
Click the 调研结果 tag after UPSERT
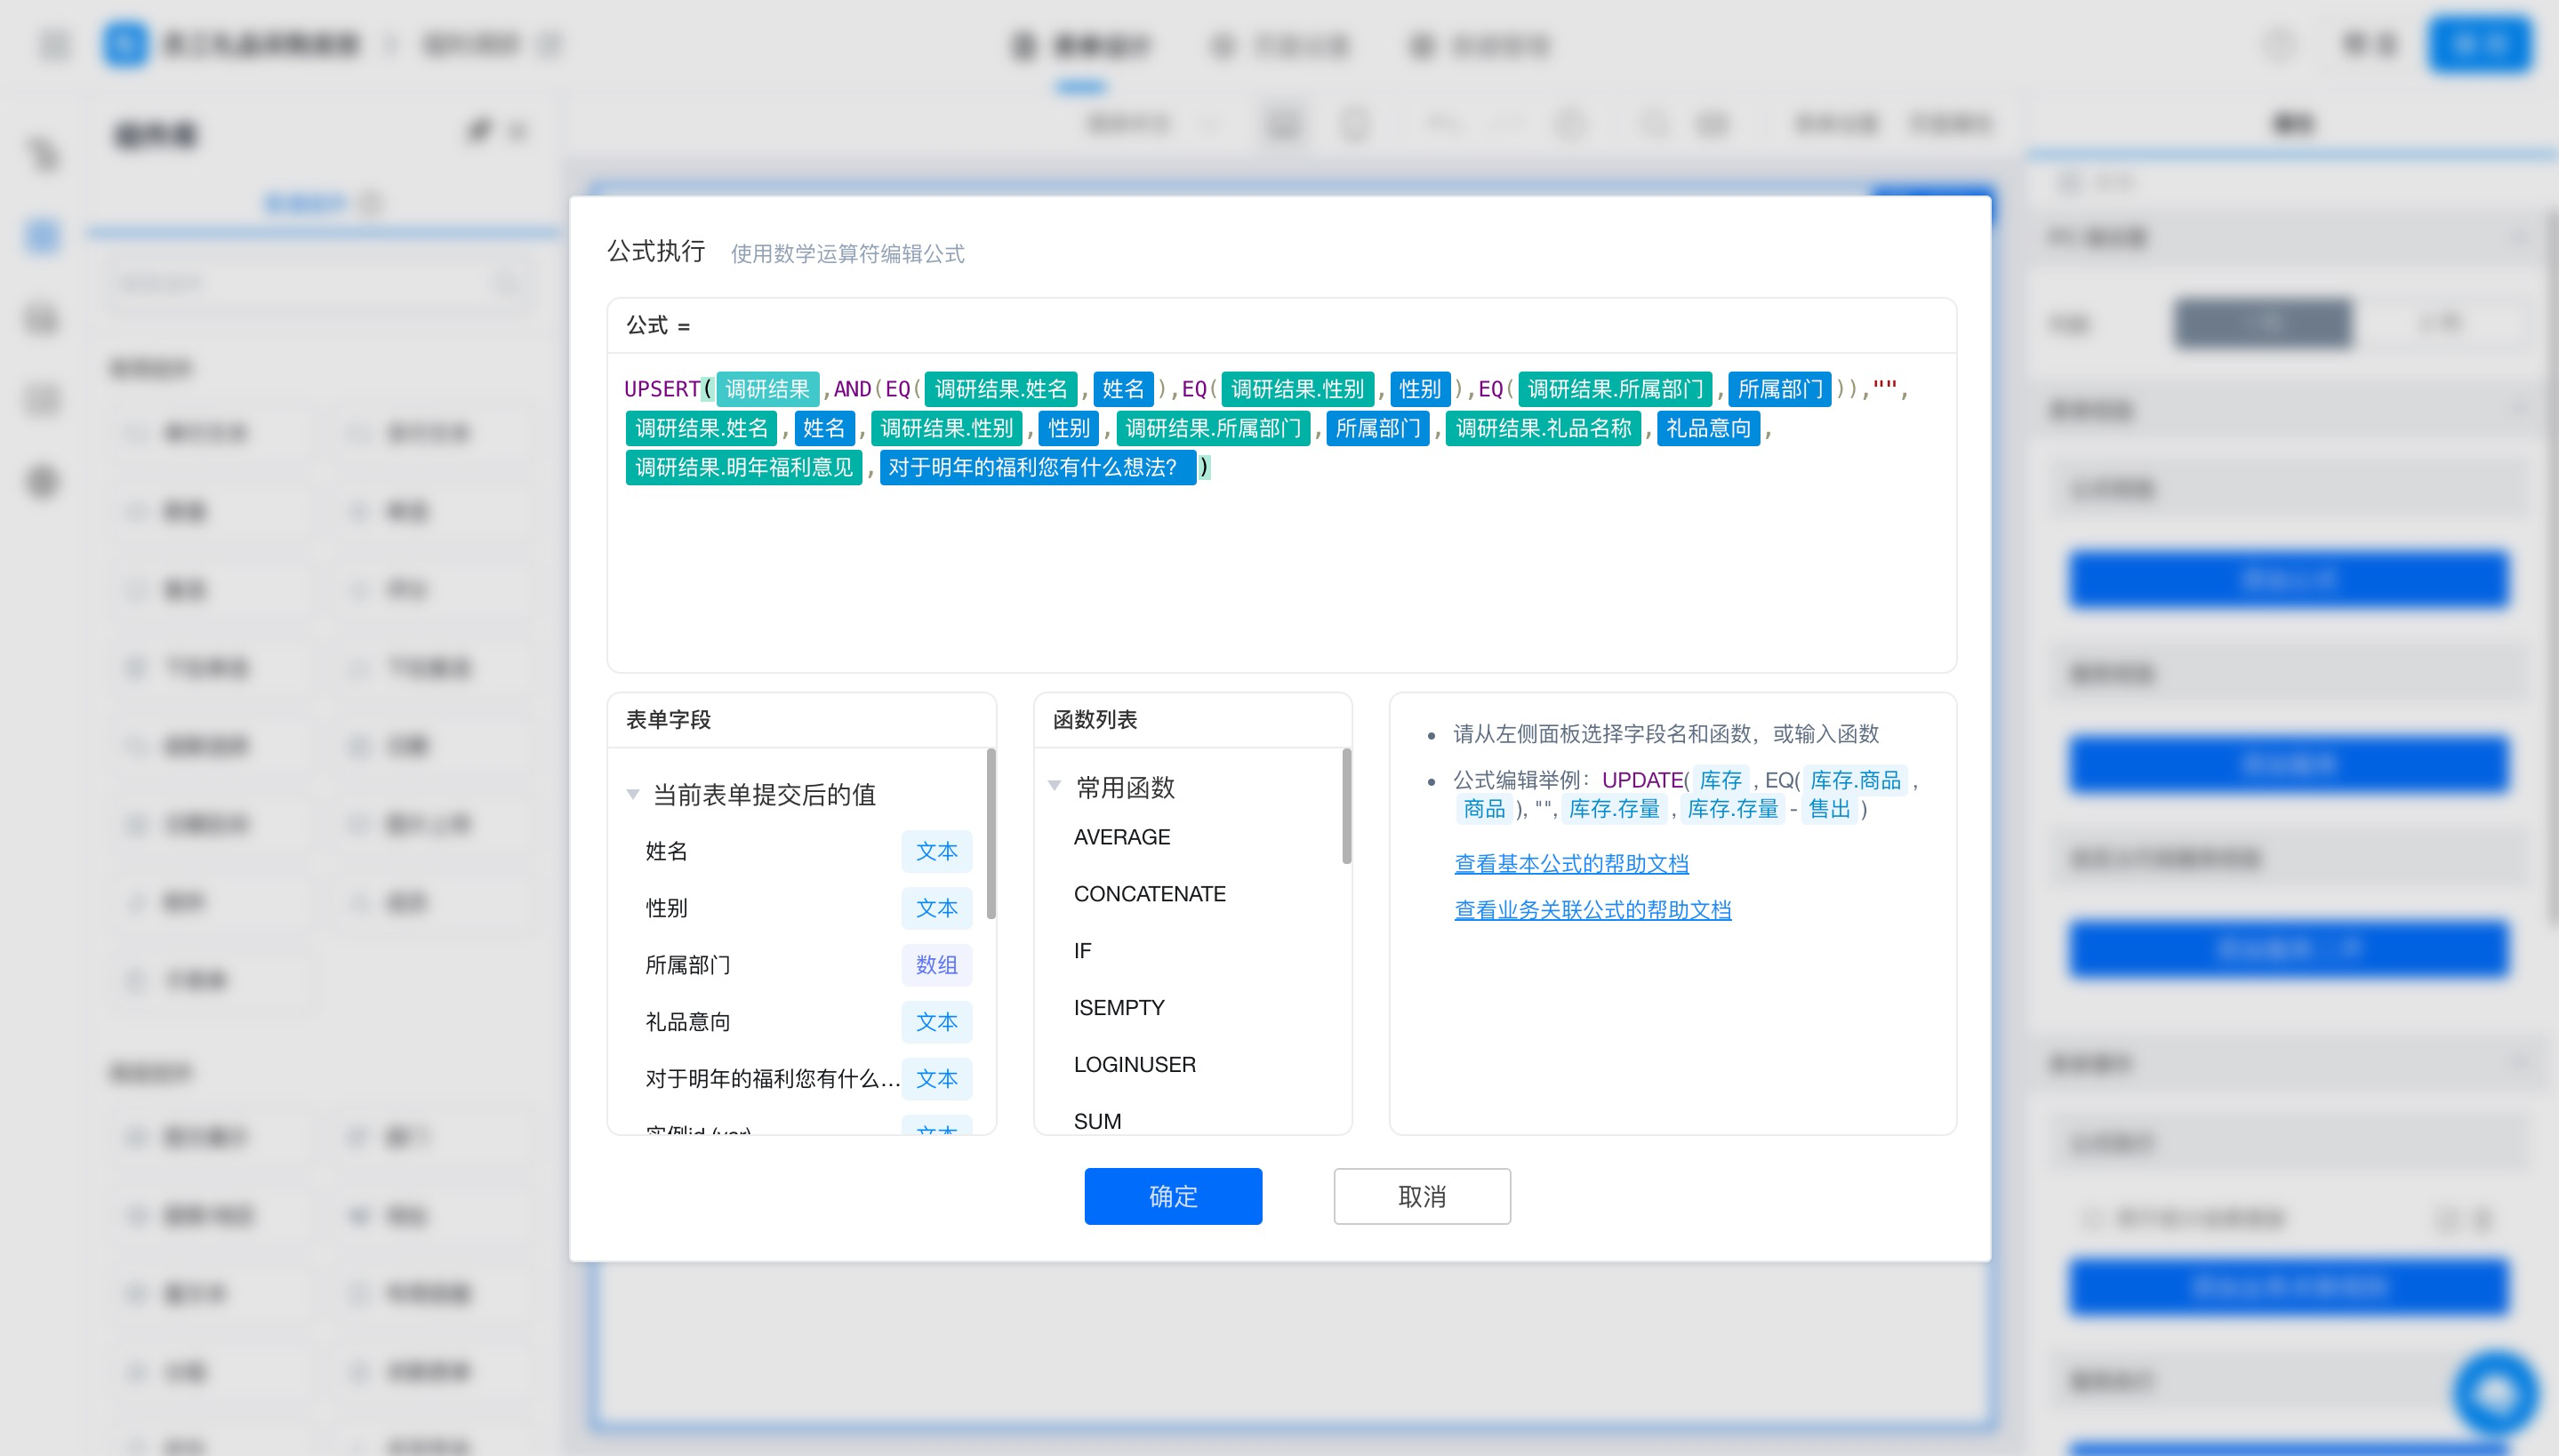(x=767, y=389)
